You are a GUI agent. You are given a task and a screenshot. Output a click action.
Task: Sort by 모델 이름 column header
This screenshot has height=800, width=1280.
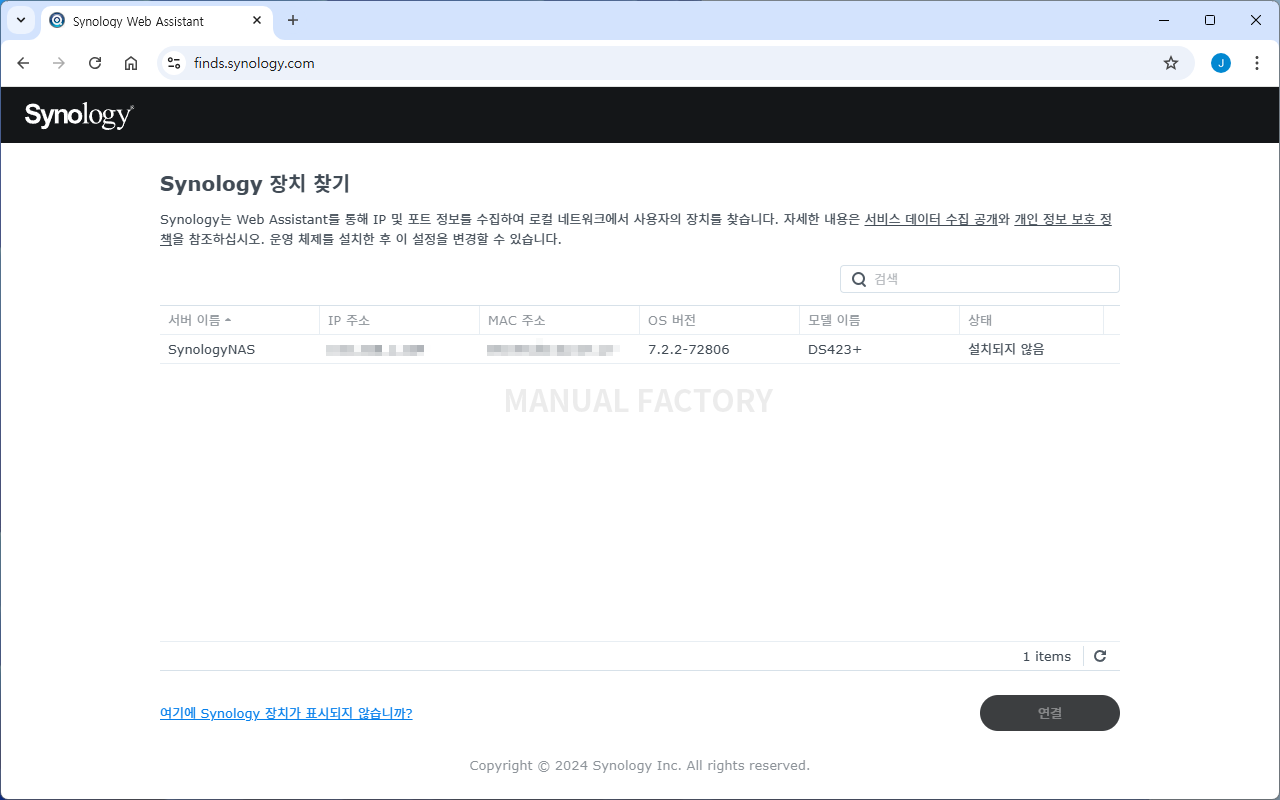pyautogui.click(x=879, y=320)
